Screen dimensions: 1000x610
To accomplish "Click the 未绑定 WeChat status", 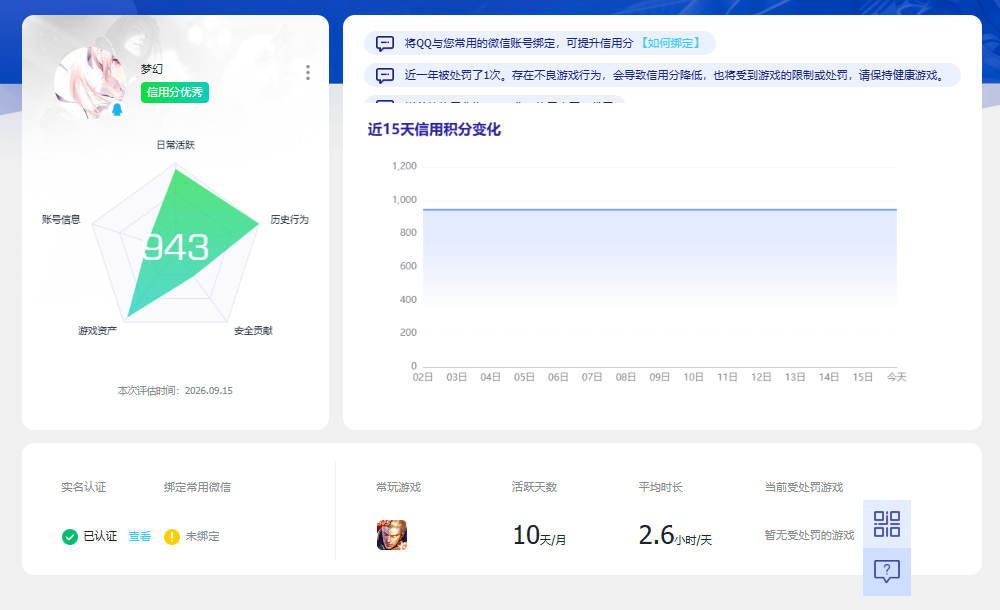I will point(202,537).
